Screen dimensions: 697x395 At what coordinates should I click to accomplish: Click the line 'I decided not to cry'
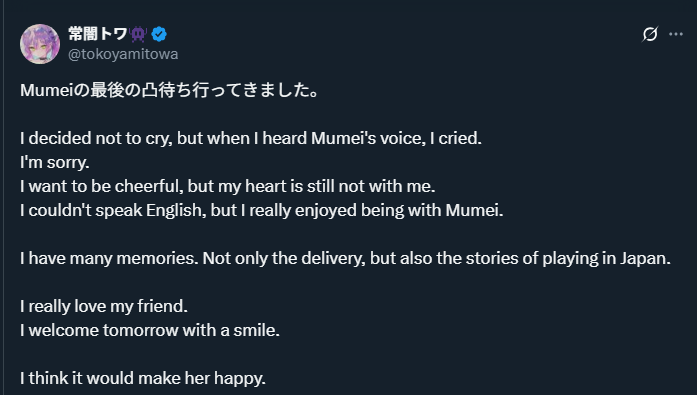click(x=251, y=138)
